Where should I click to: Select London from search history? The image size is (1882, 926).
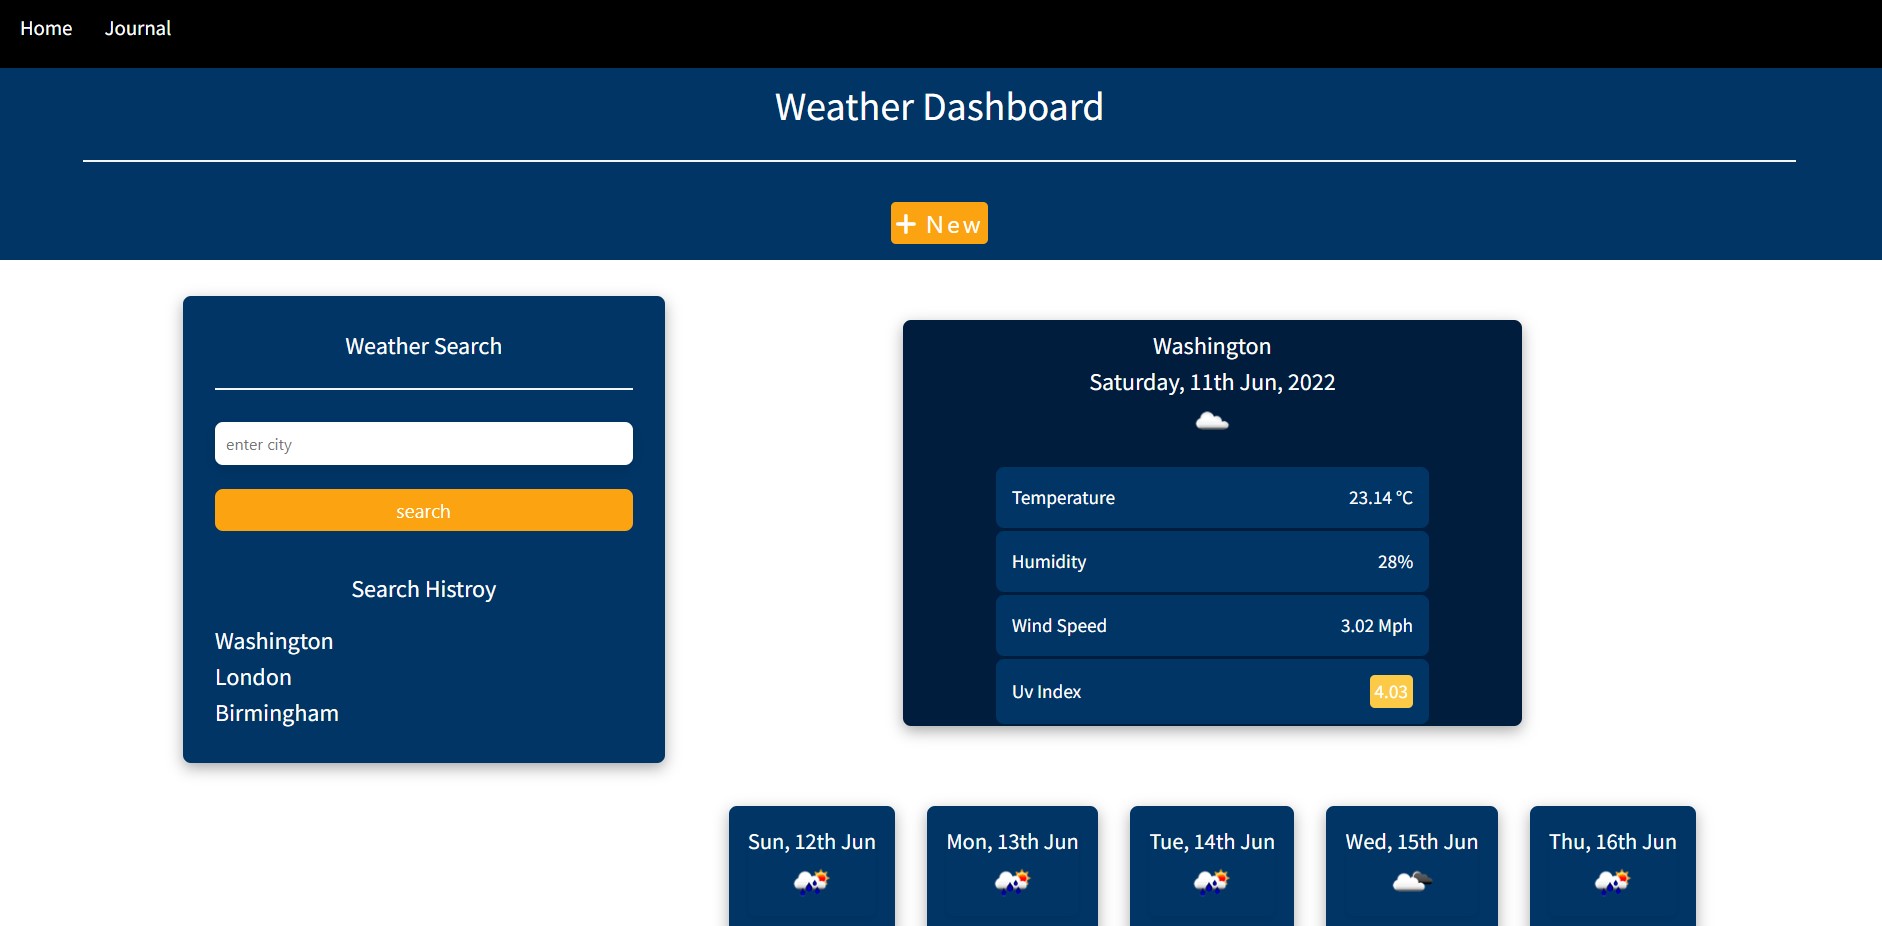tap(253, 677)
